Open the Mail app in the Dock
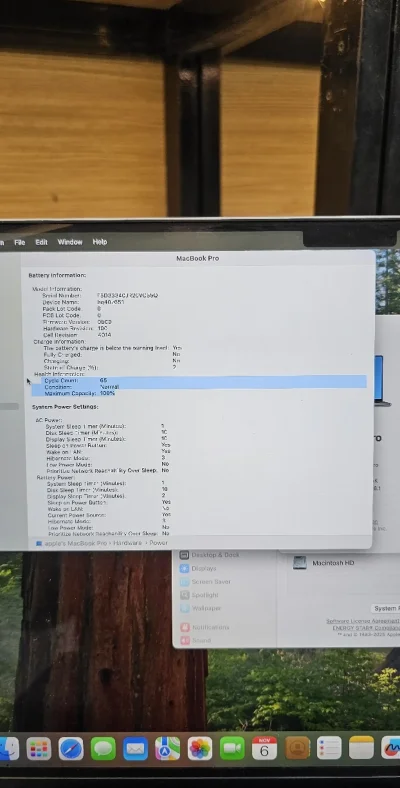Viewport: 400px width, 788px height. 135,749
